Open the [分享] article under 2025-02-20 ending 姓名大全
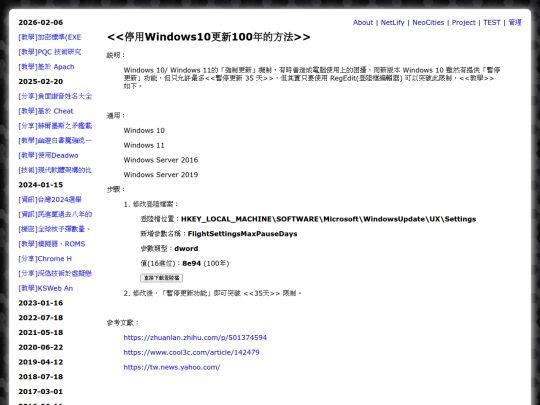Screen dimensions: 540x405 55,96
